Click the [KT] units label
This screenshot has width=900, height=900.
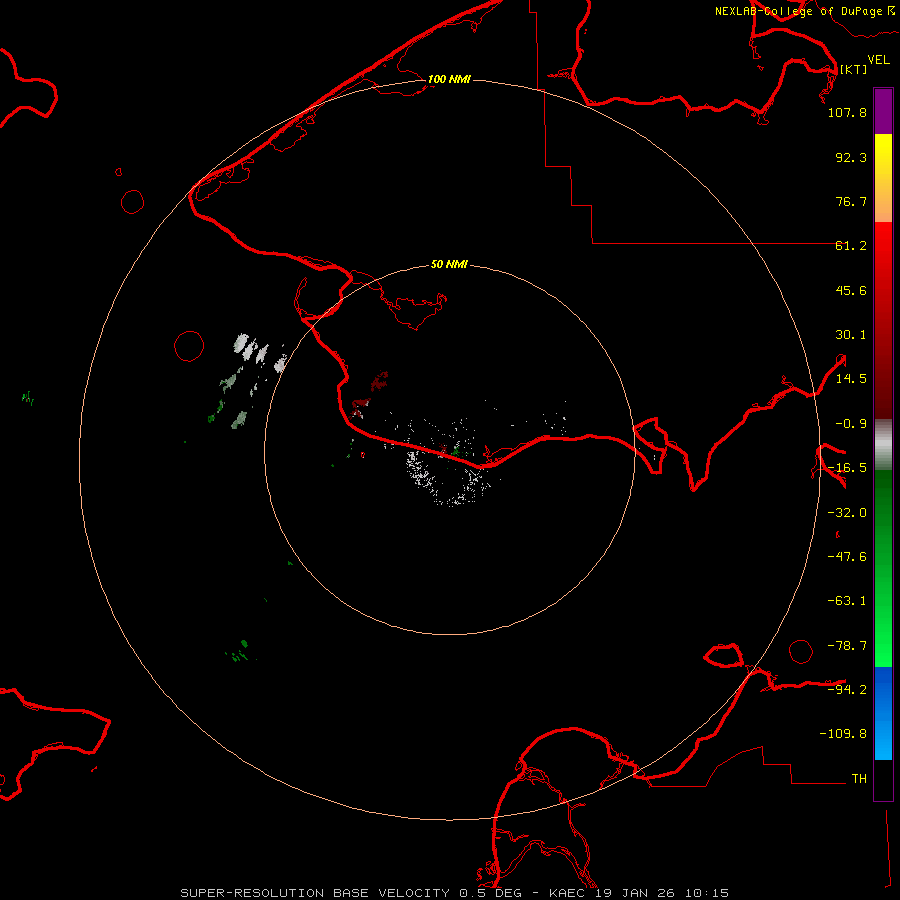pos(853,69)
